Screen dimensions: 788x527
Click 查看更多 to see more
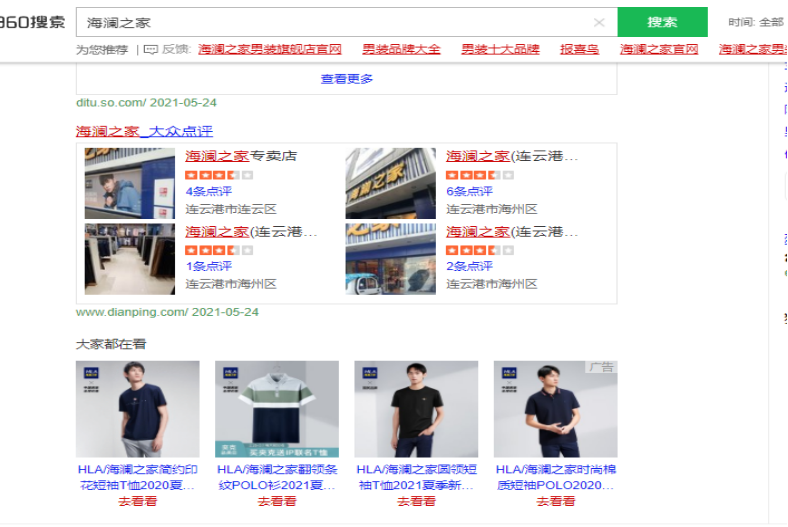pyautogui.click(x=347, y=79)
